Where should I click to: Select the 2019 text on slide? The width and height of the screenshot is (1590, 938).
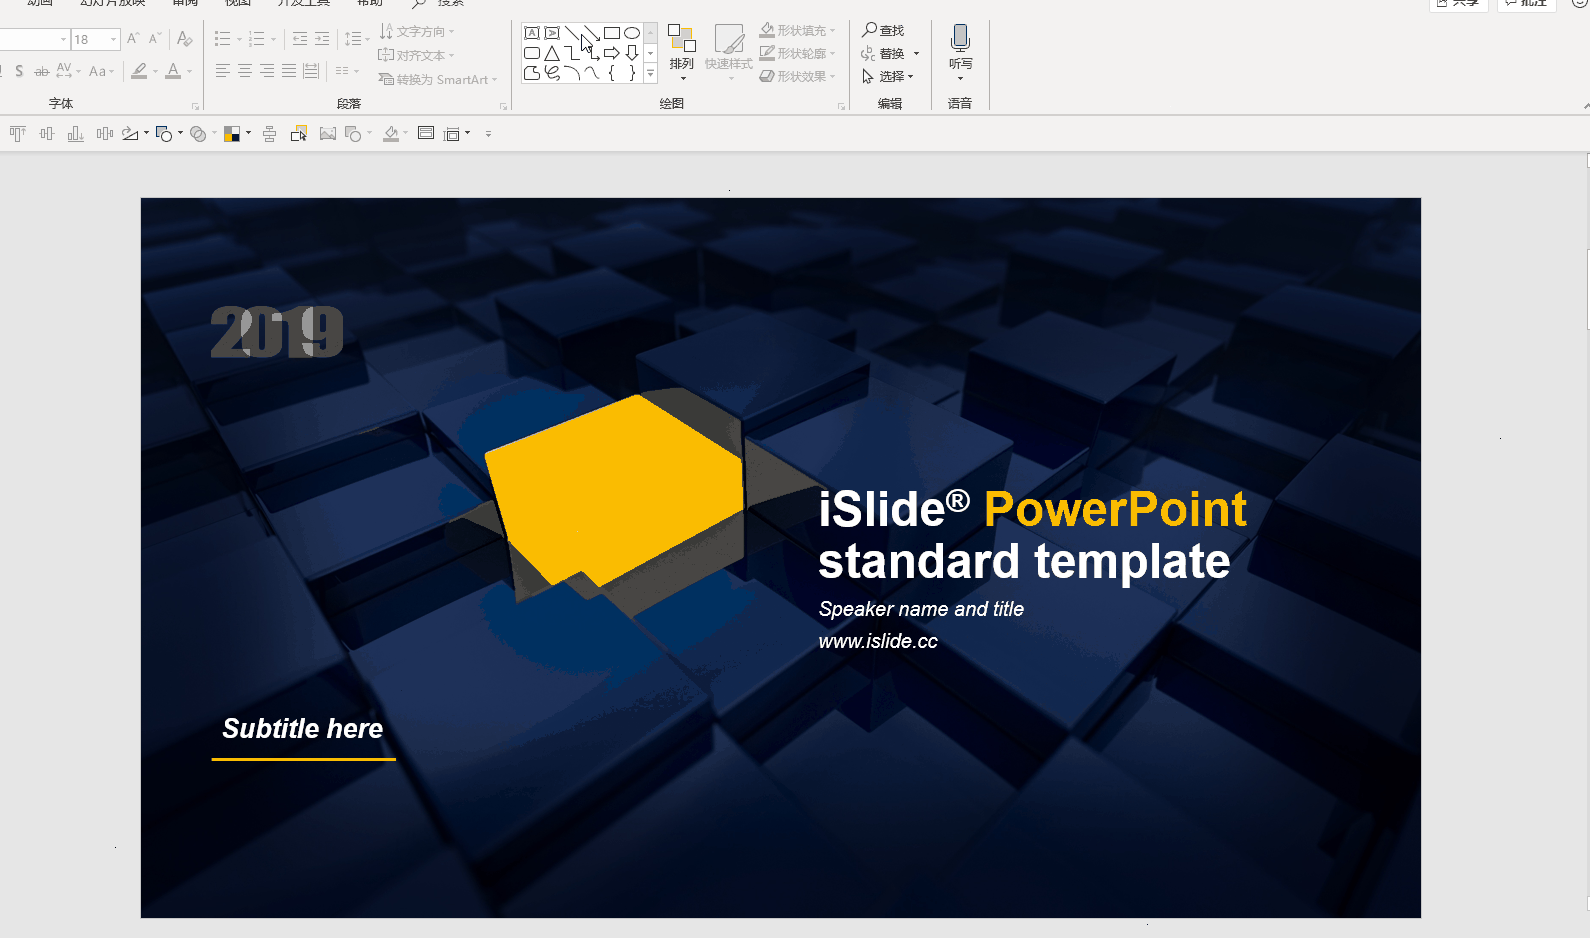[x=277, y=332]
